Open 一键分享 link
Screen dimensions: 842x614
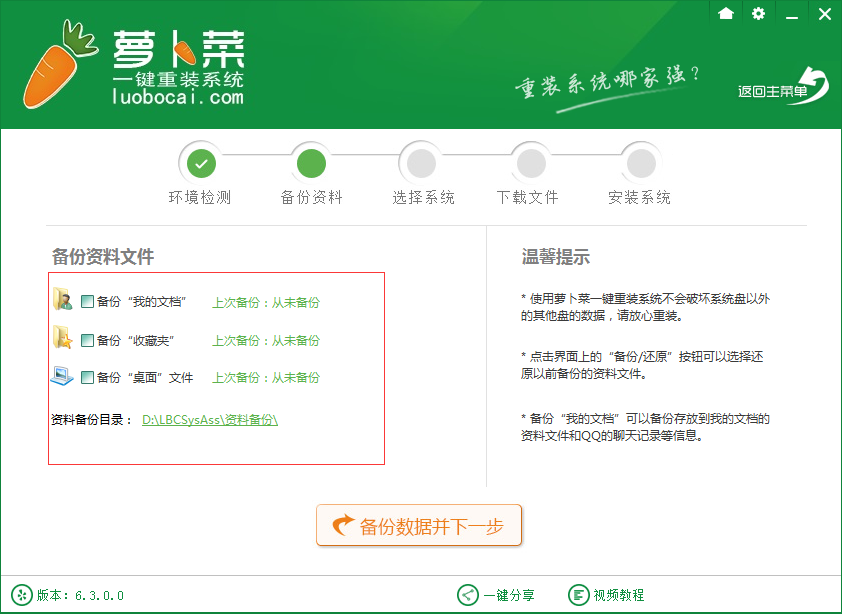click(x=509, y=595)
